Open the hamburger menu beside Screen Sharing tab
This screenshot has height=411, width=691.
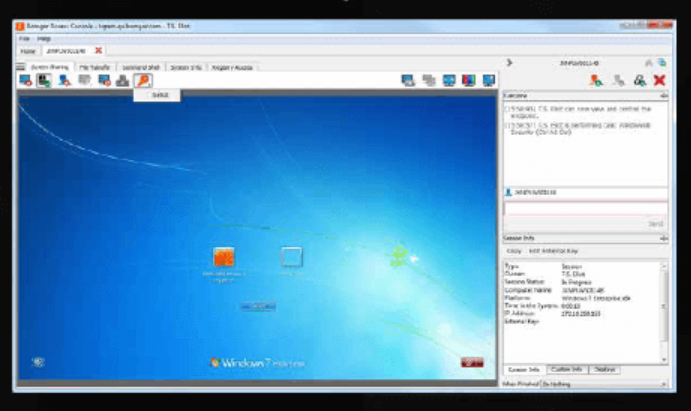[x=21, y=67]
